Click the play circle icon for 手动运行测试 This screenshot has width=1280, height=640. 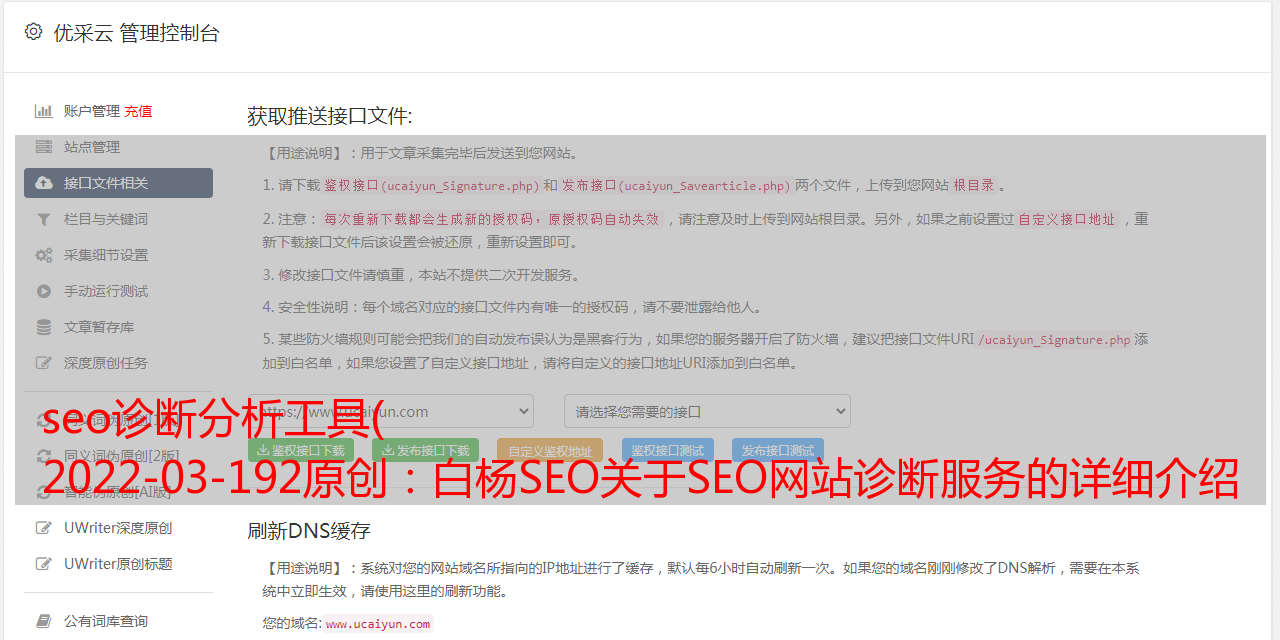click(x=44, y=291)
